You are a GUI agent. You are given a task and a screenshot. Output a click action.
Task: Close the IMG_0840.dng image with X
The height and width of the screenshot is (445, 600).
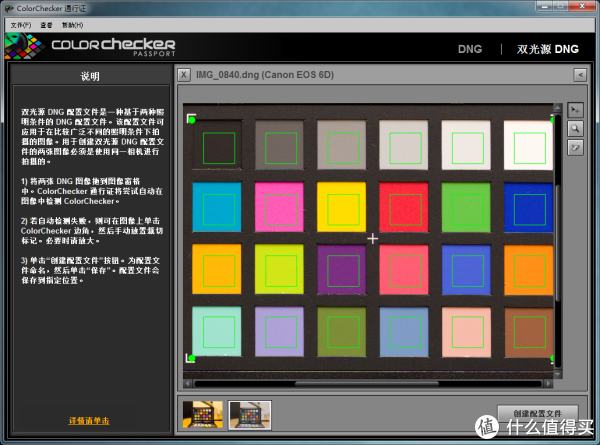184,75
